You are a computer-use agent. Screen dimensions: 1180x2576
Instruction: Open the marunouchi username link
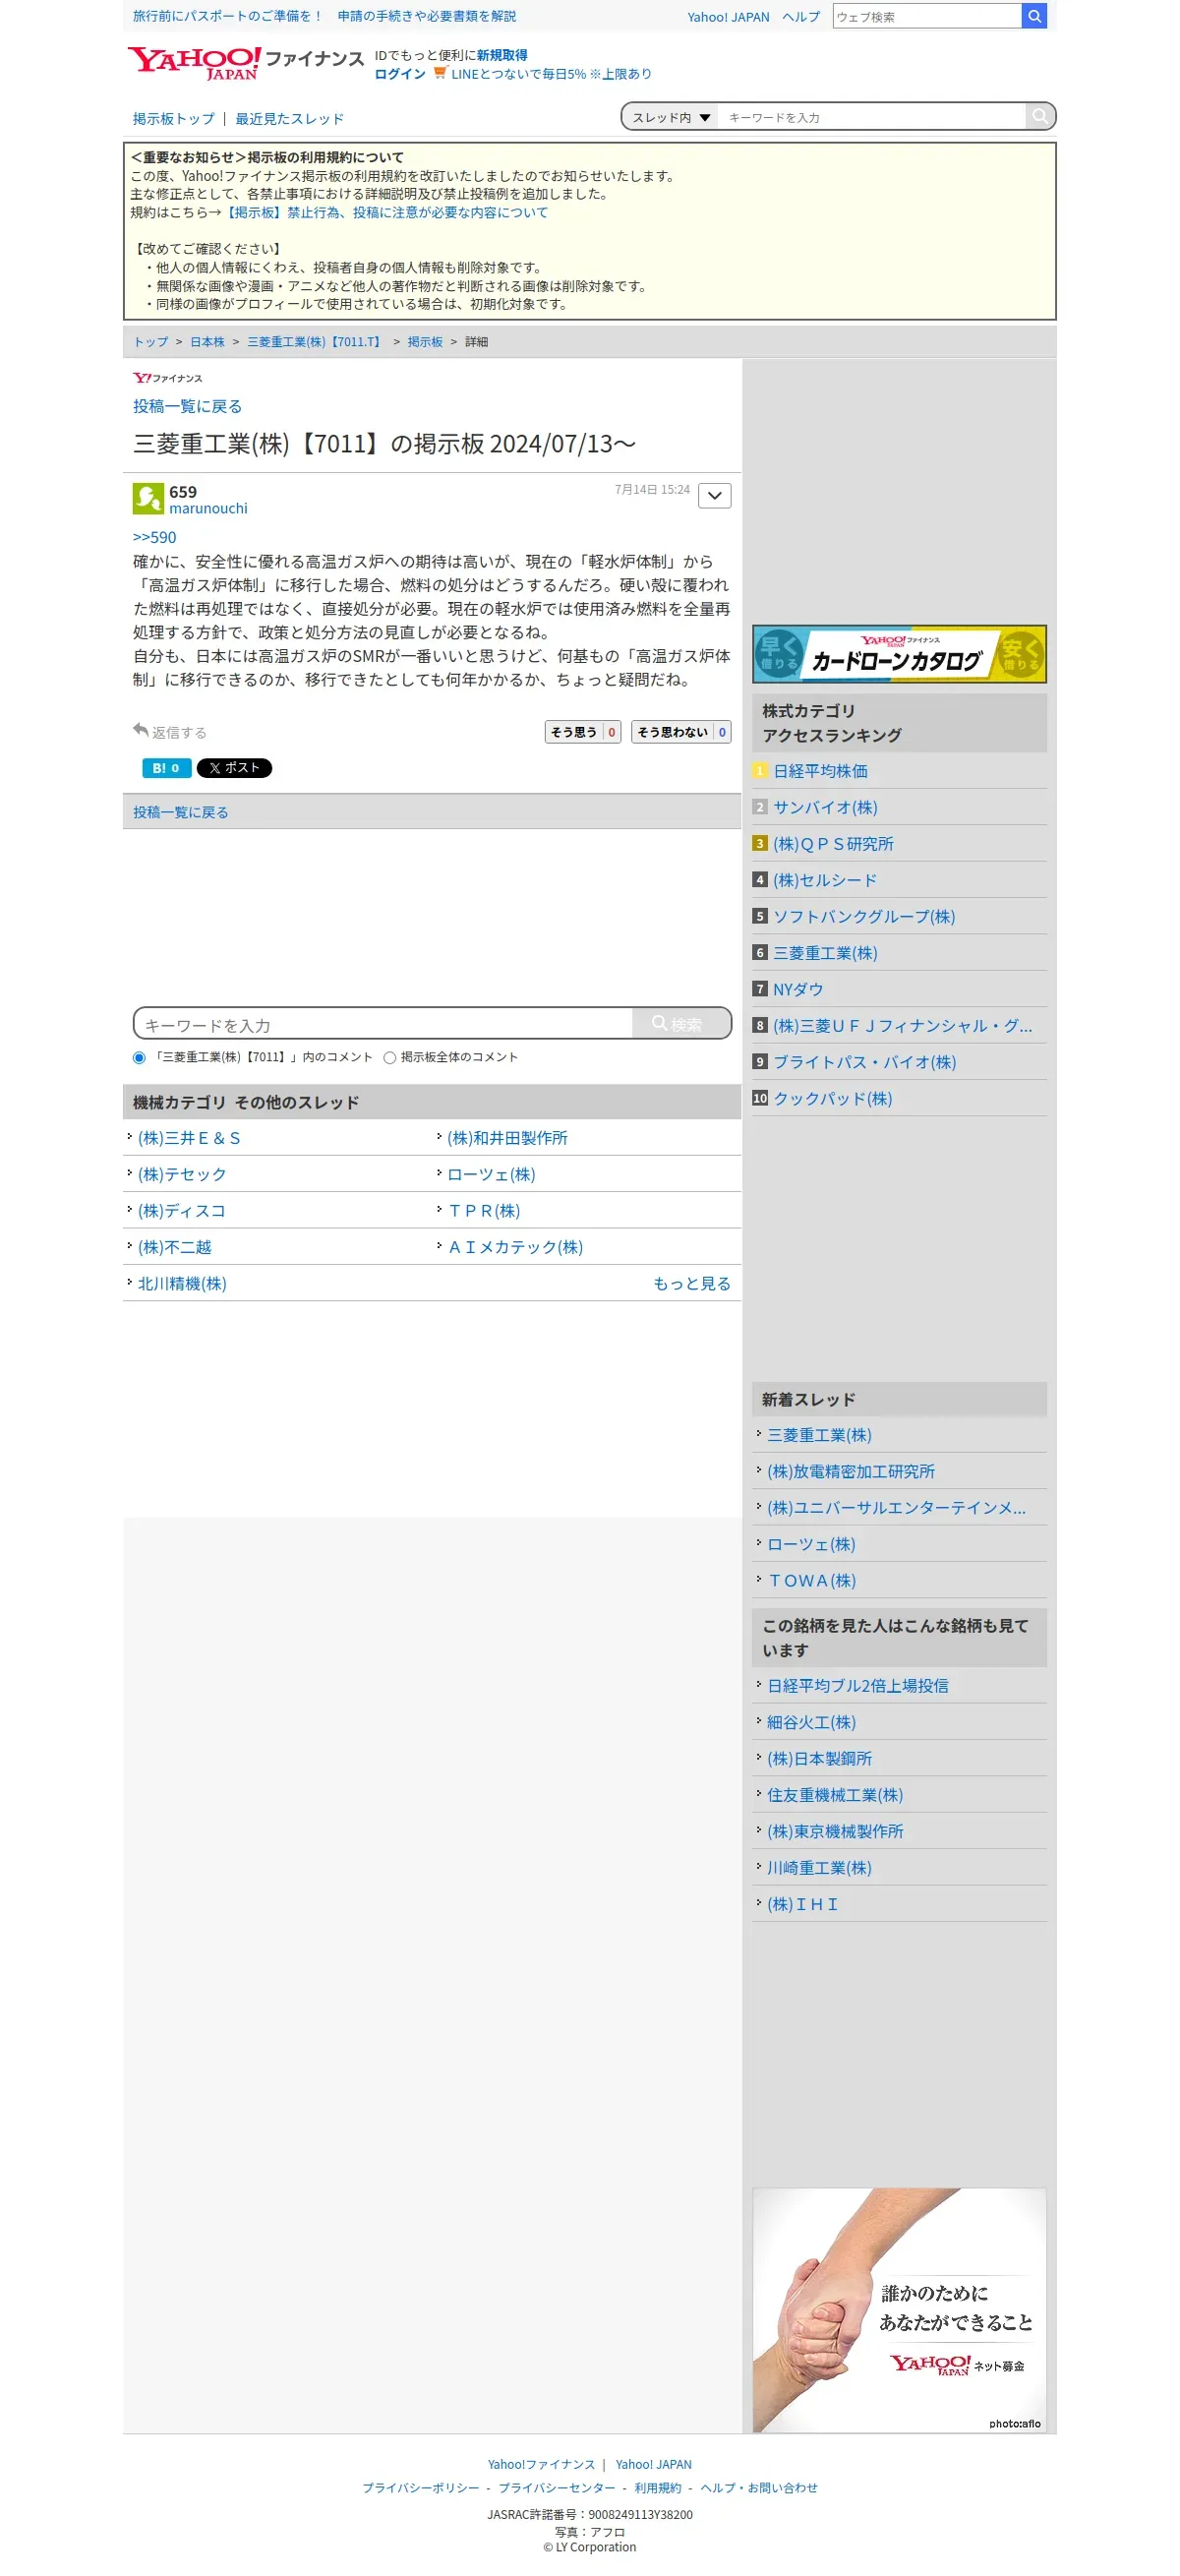208,508
